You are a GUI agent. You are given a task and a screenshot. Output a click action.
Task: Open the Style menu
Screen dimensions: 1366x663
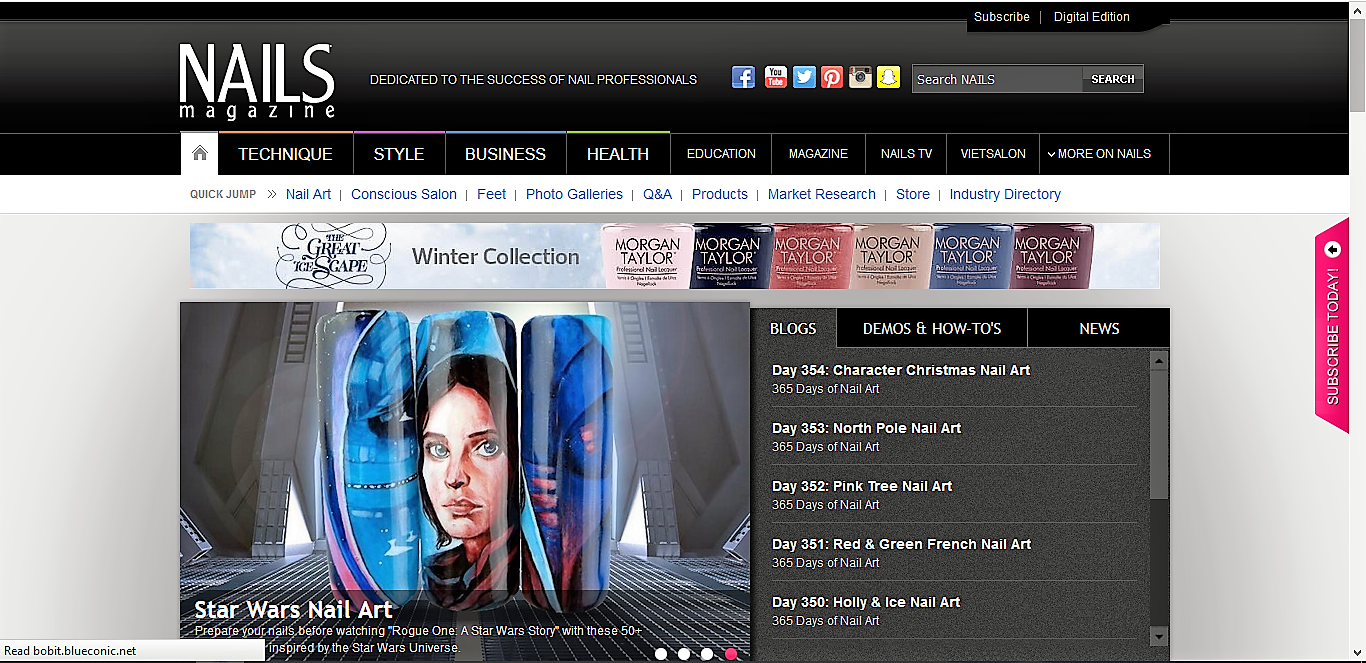pyautogui.click(x=399, y=154)
